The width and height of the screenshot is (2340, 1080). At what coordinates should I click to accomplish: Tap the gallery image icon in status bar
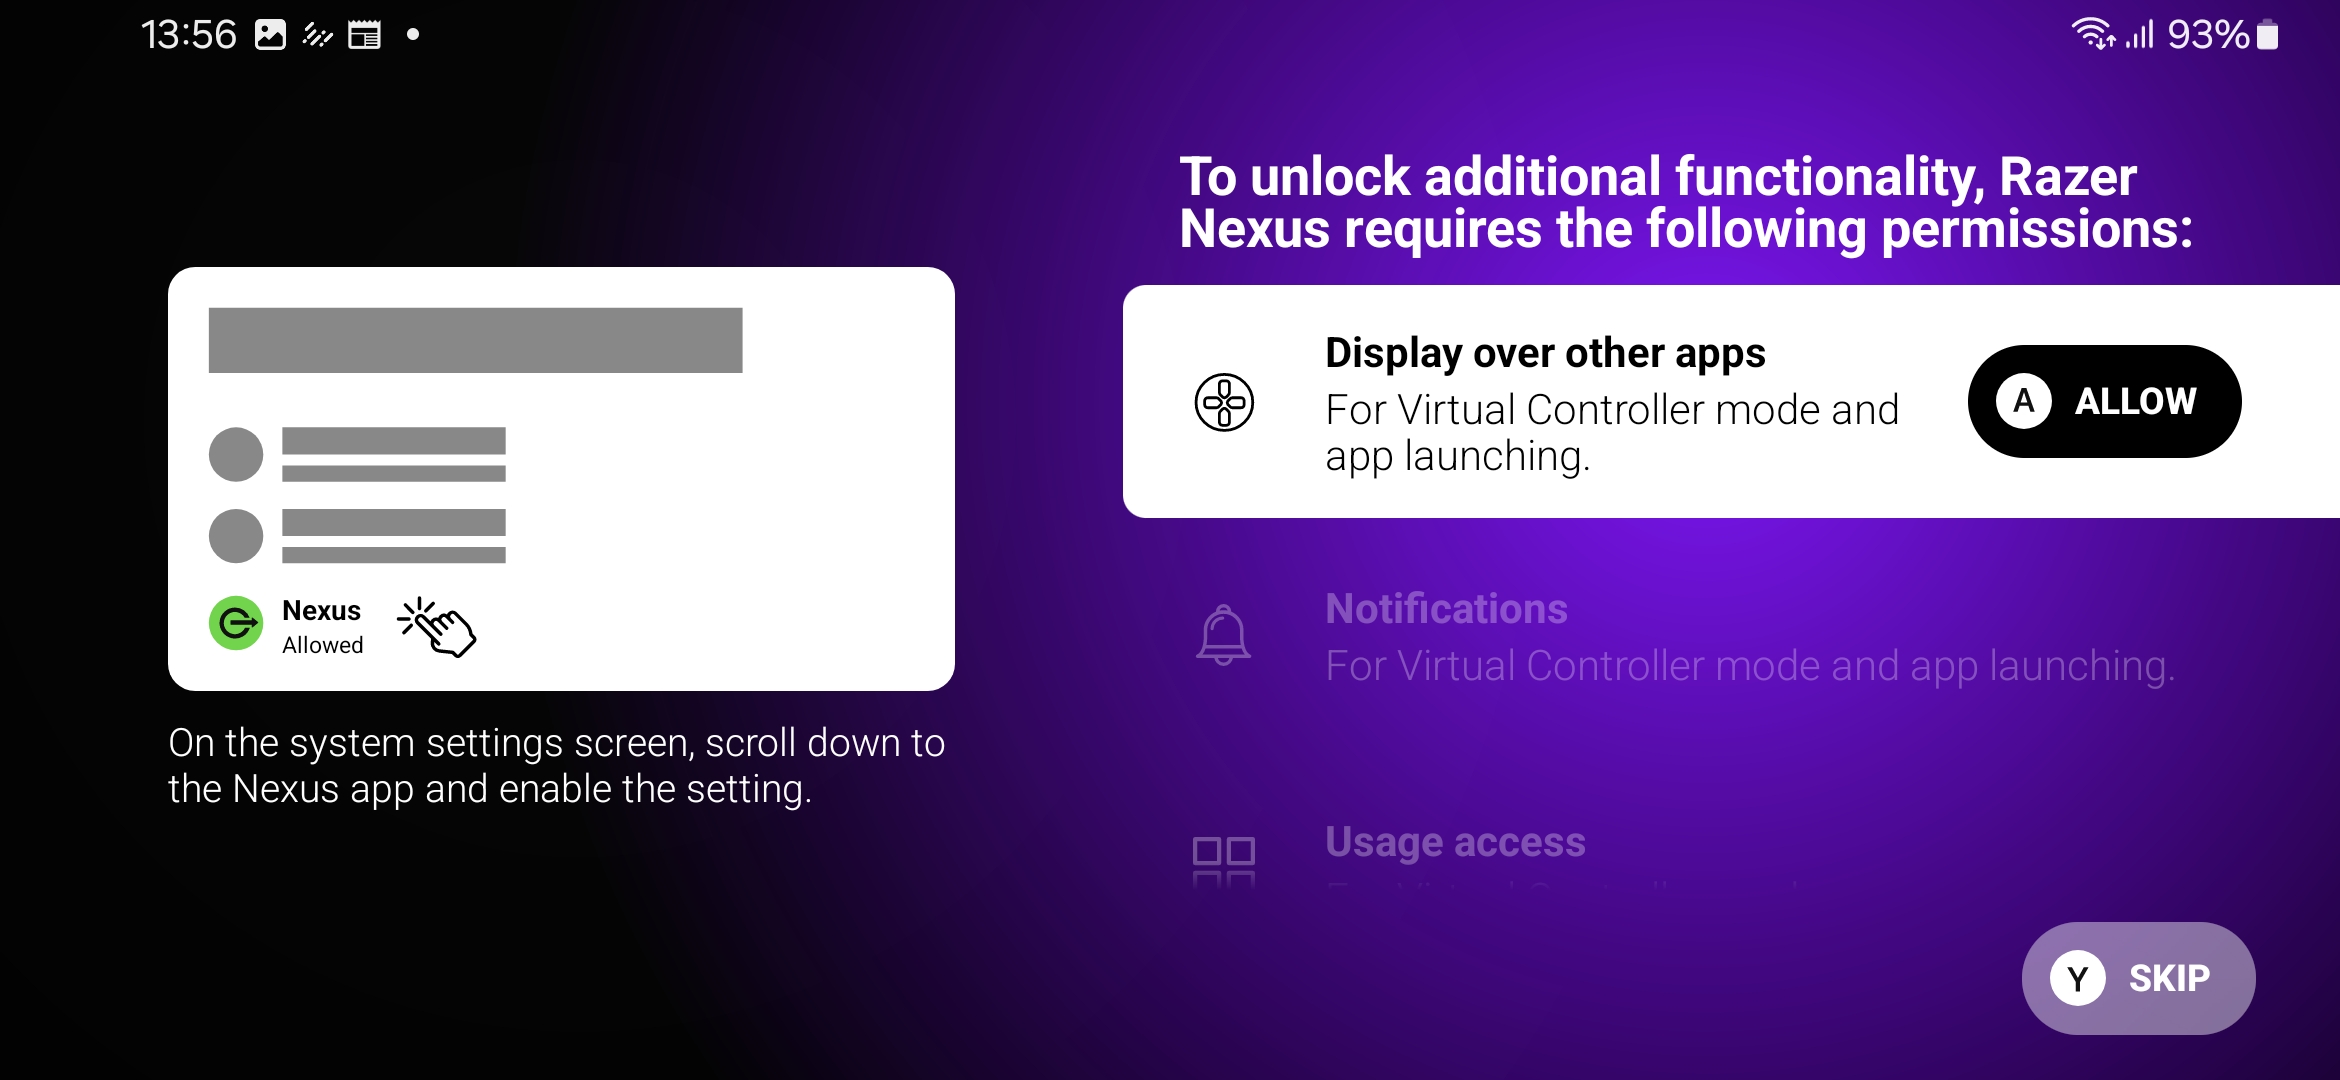pos(270,35)
